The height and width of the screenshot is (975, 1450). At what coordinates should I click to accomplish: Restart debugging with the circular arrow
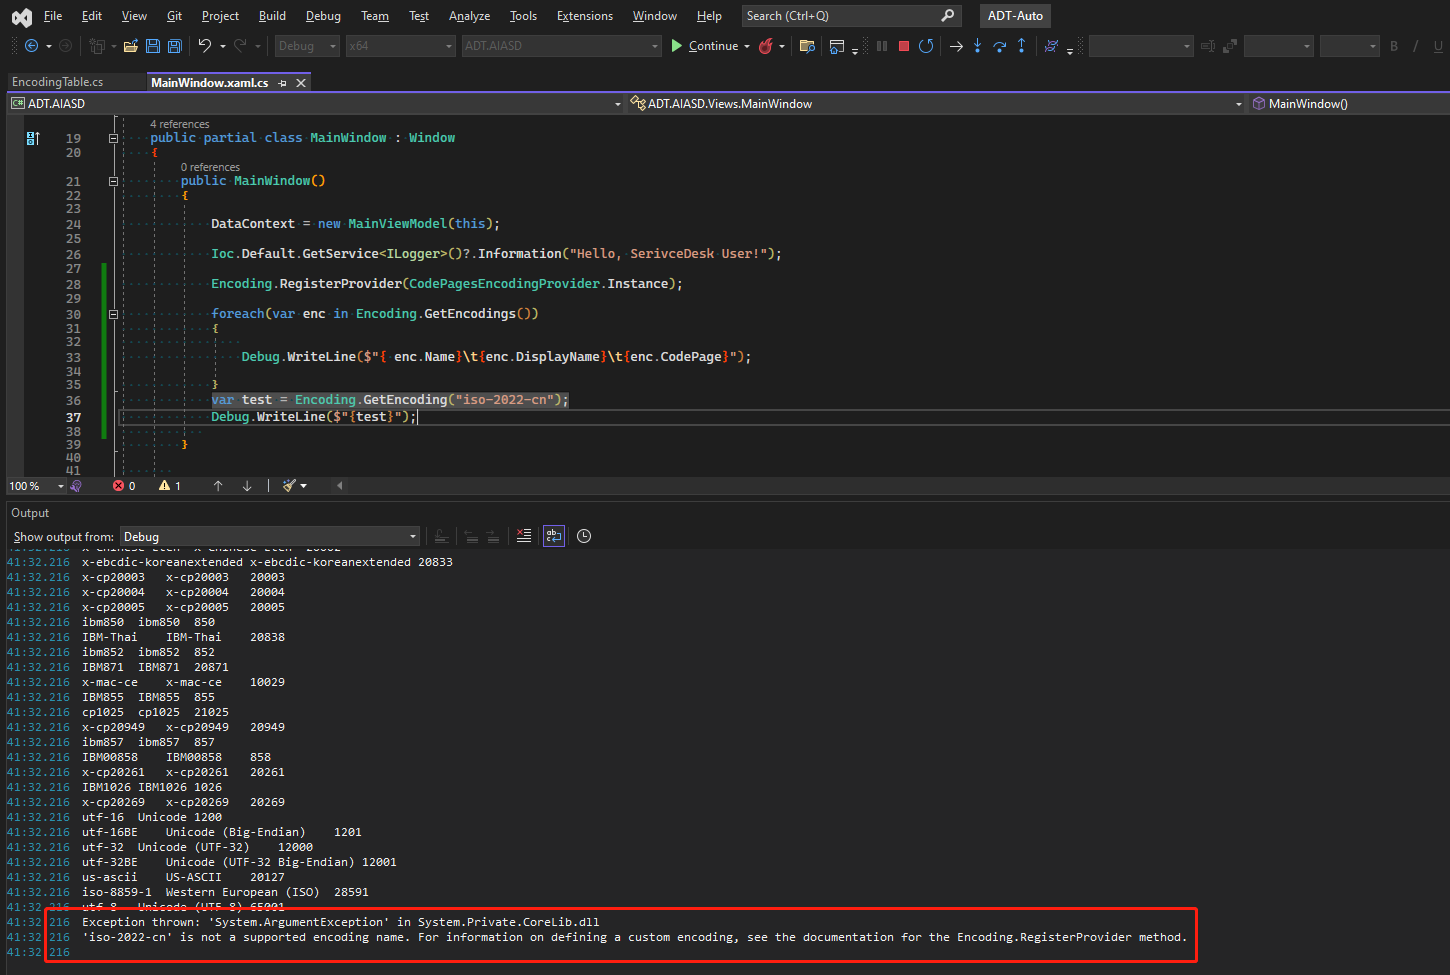coord(926,46)
